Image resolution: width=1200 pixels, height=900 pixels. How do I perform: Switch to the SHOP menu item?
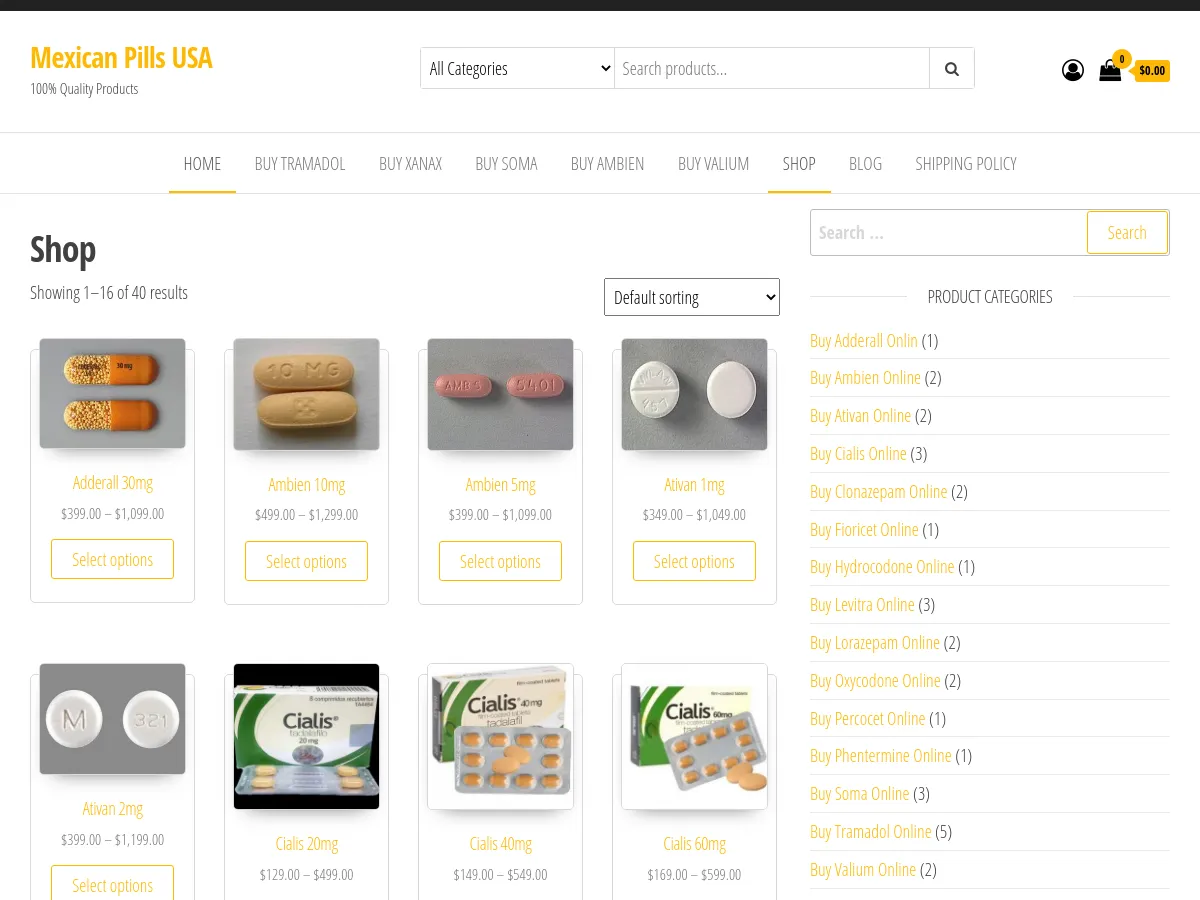pyautogui.click(x=798, y=163)
